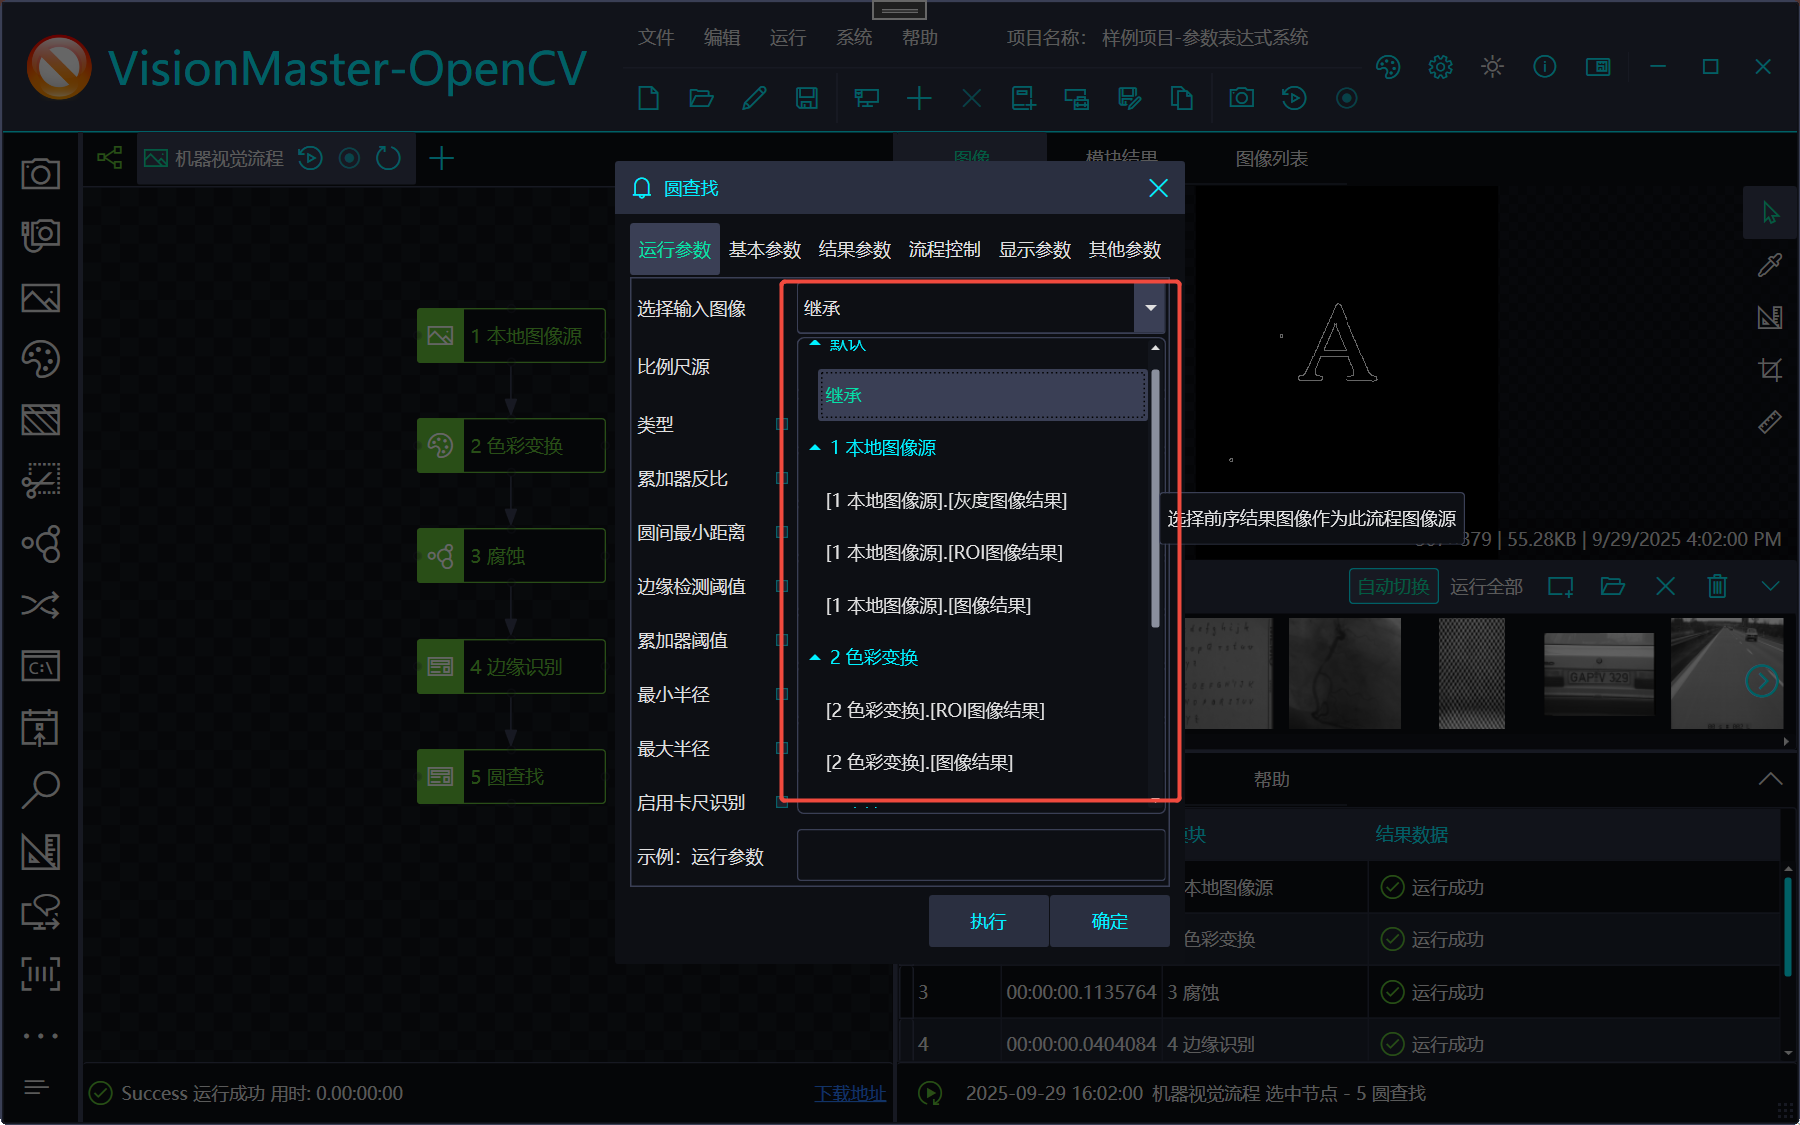Select the multi-camera icon in sidebar

coord(40,235)
